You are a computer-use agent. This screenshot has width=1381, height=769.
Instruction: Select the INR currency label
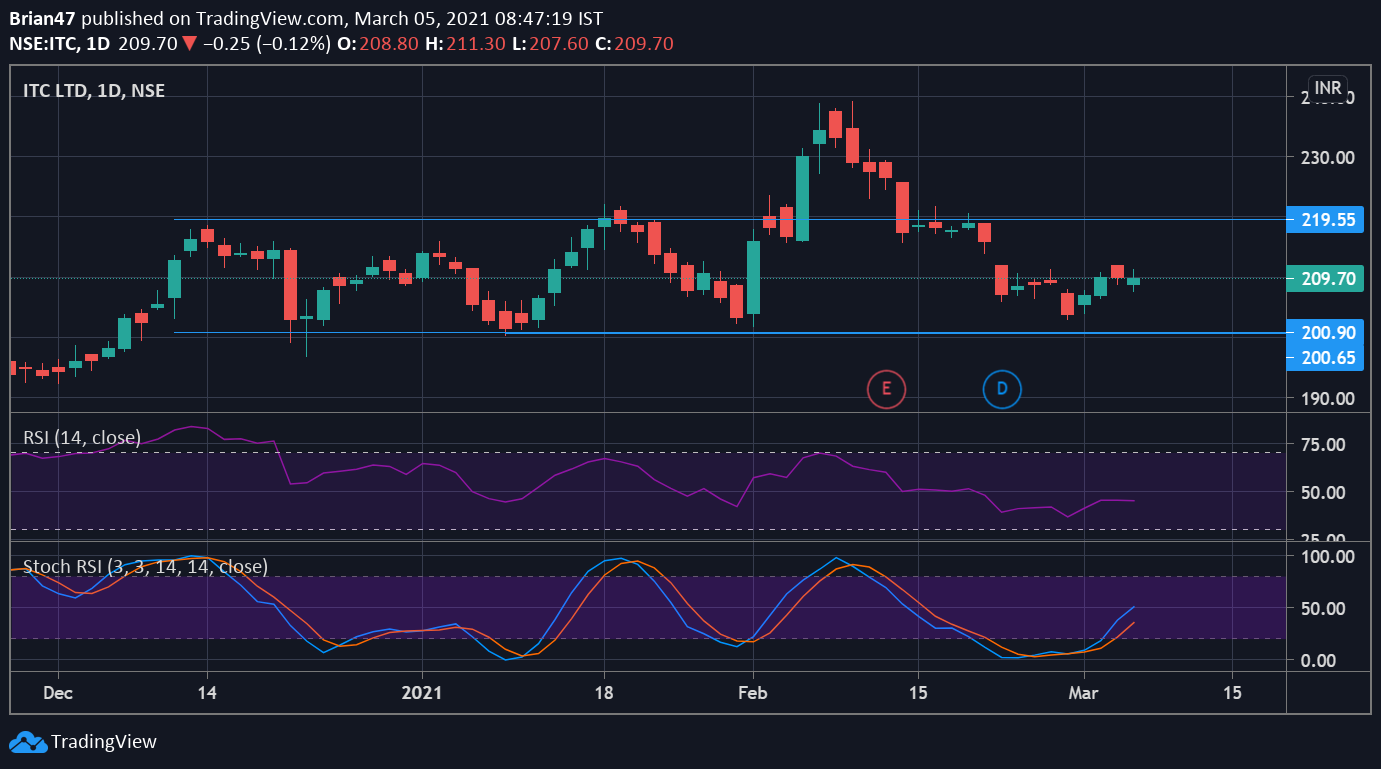[x=1328, y=87]
